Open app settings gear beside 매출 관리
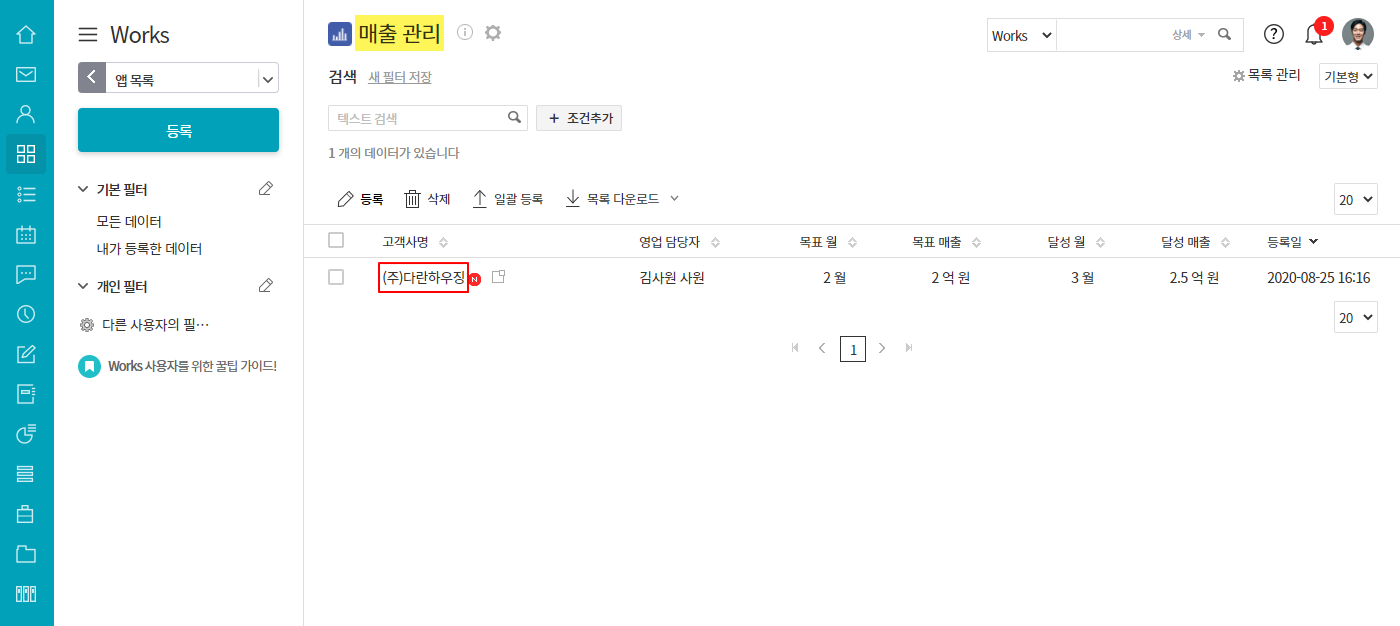Image resolution: width=1400 pixels, height=626 pixels. [x=493, y=32]
